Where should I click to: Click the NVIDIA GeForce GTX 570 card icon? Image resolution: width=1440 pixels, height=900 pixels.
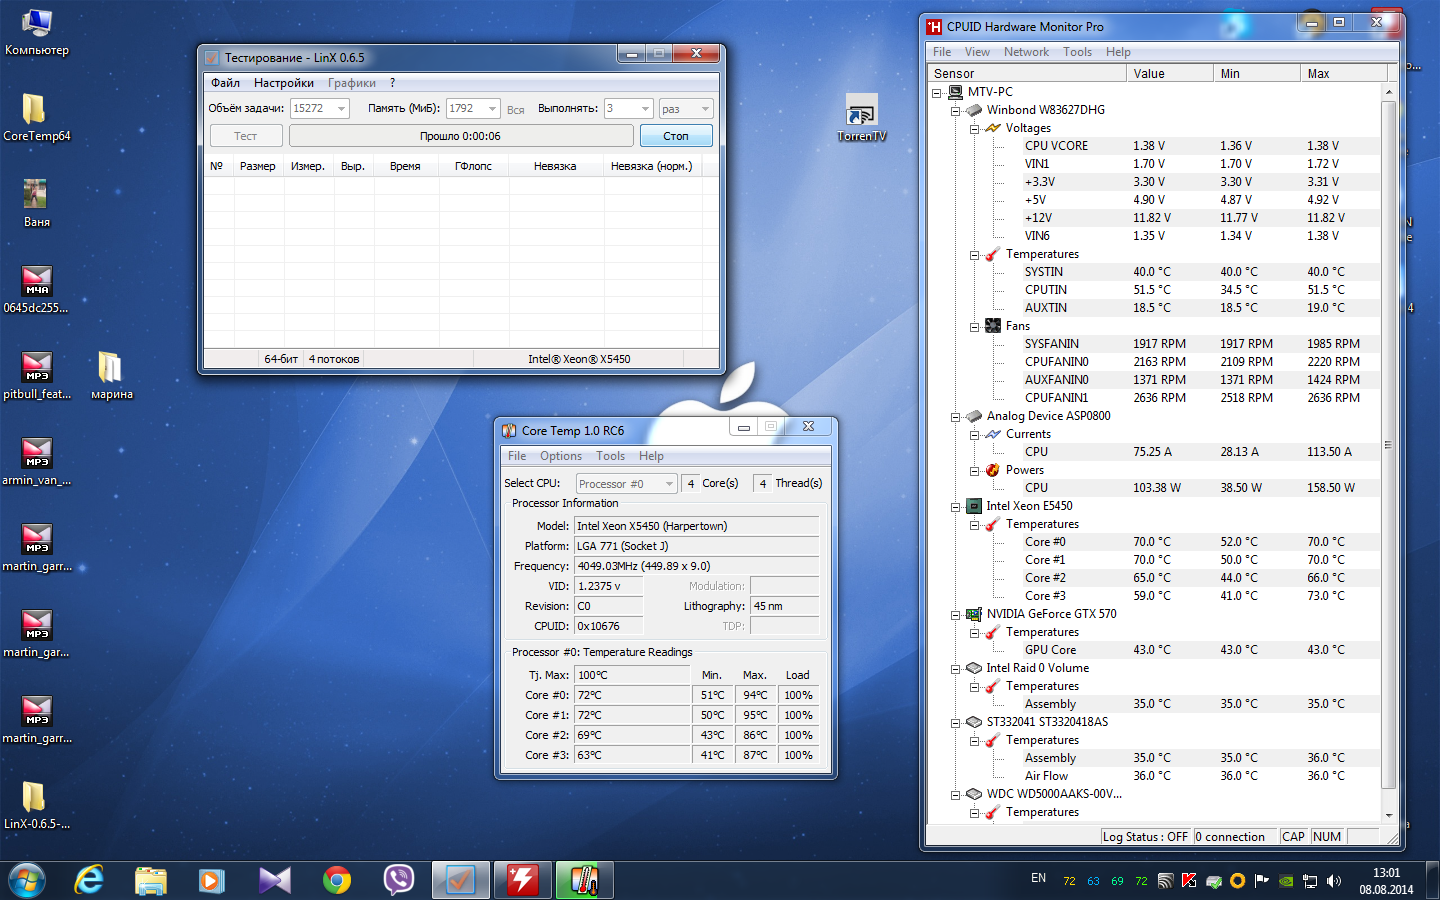pyautogui.click(x=974, y=614)
